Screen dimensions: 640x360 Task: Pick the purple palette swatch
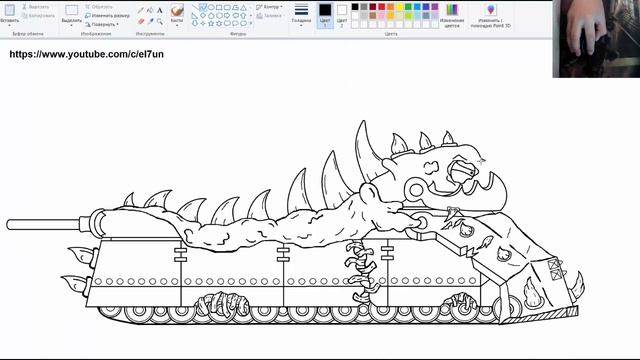click(435, 7)
